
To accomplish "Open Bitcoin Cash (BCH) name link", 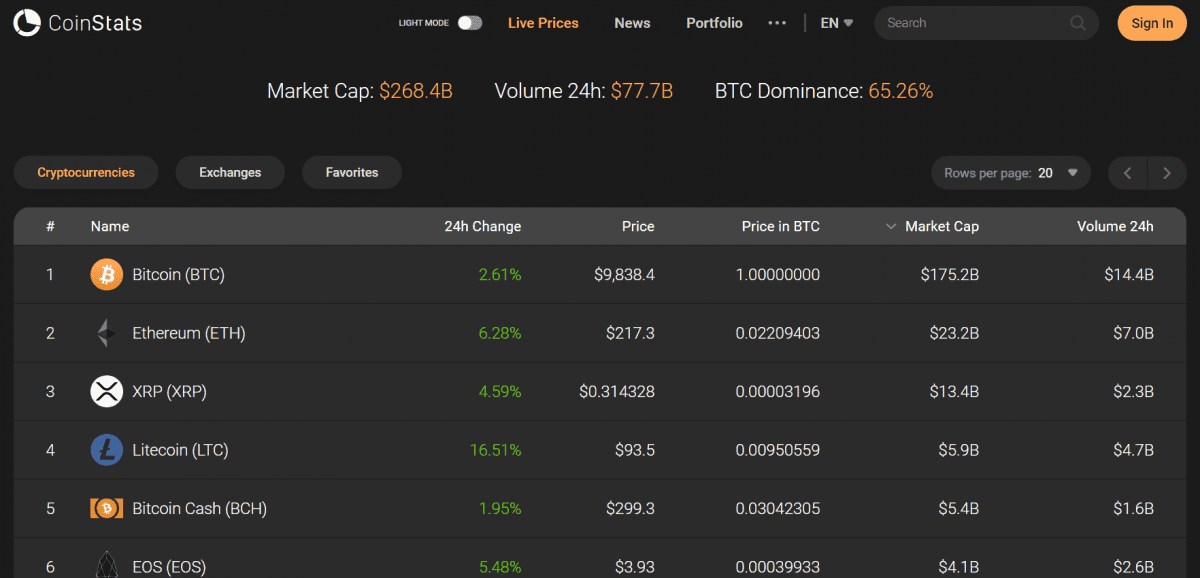I will pyautogui.click(x=199, y=508).
